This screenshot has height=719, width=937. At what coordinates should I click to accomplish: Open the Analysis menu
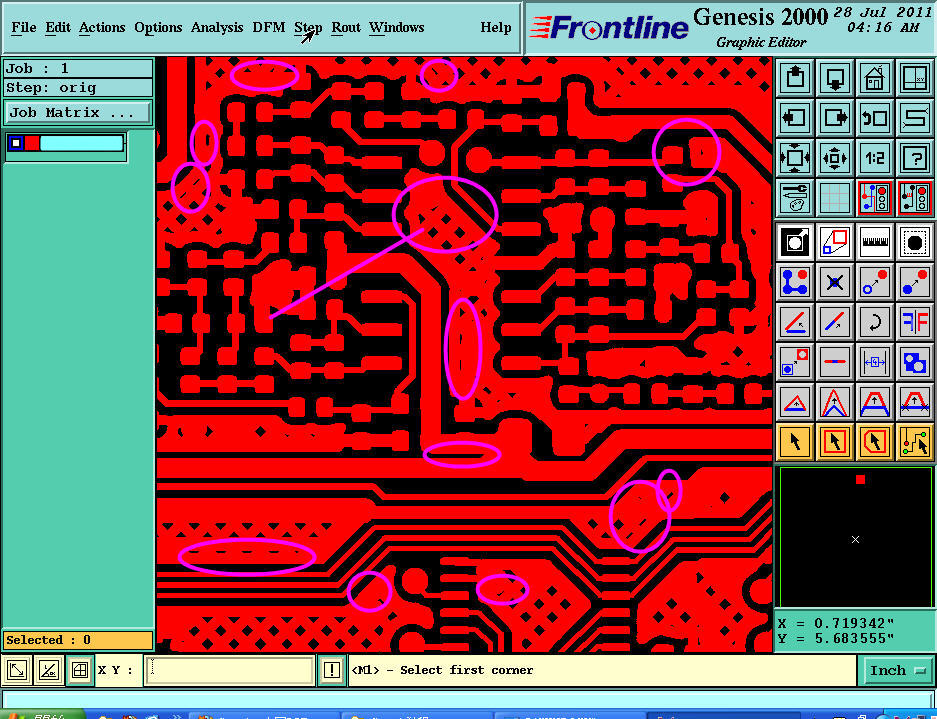(217, 27)
